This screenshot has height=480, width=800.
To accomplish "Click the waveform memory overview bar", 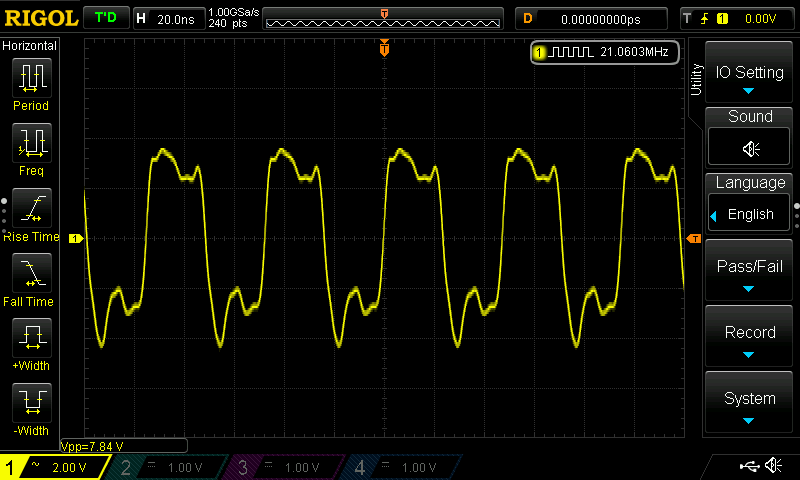I will click(383, 19).
